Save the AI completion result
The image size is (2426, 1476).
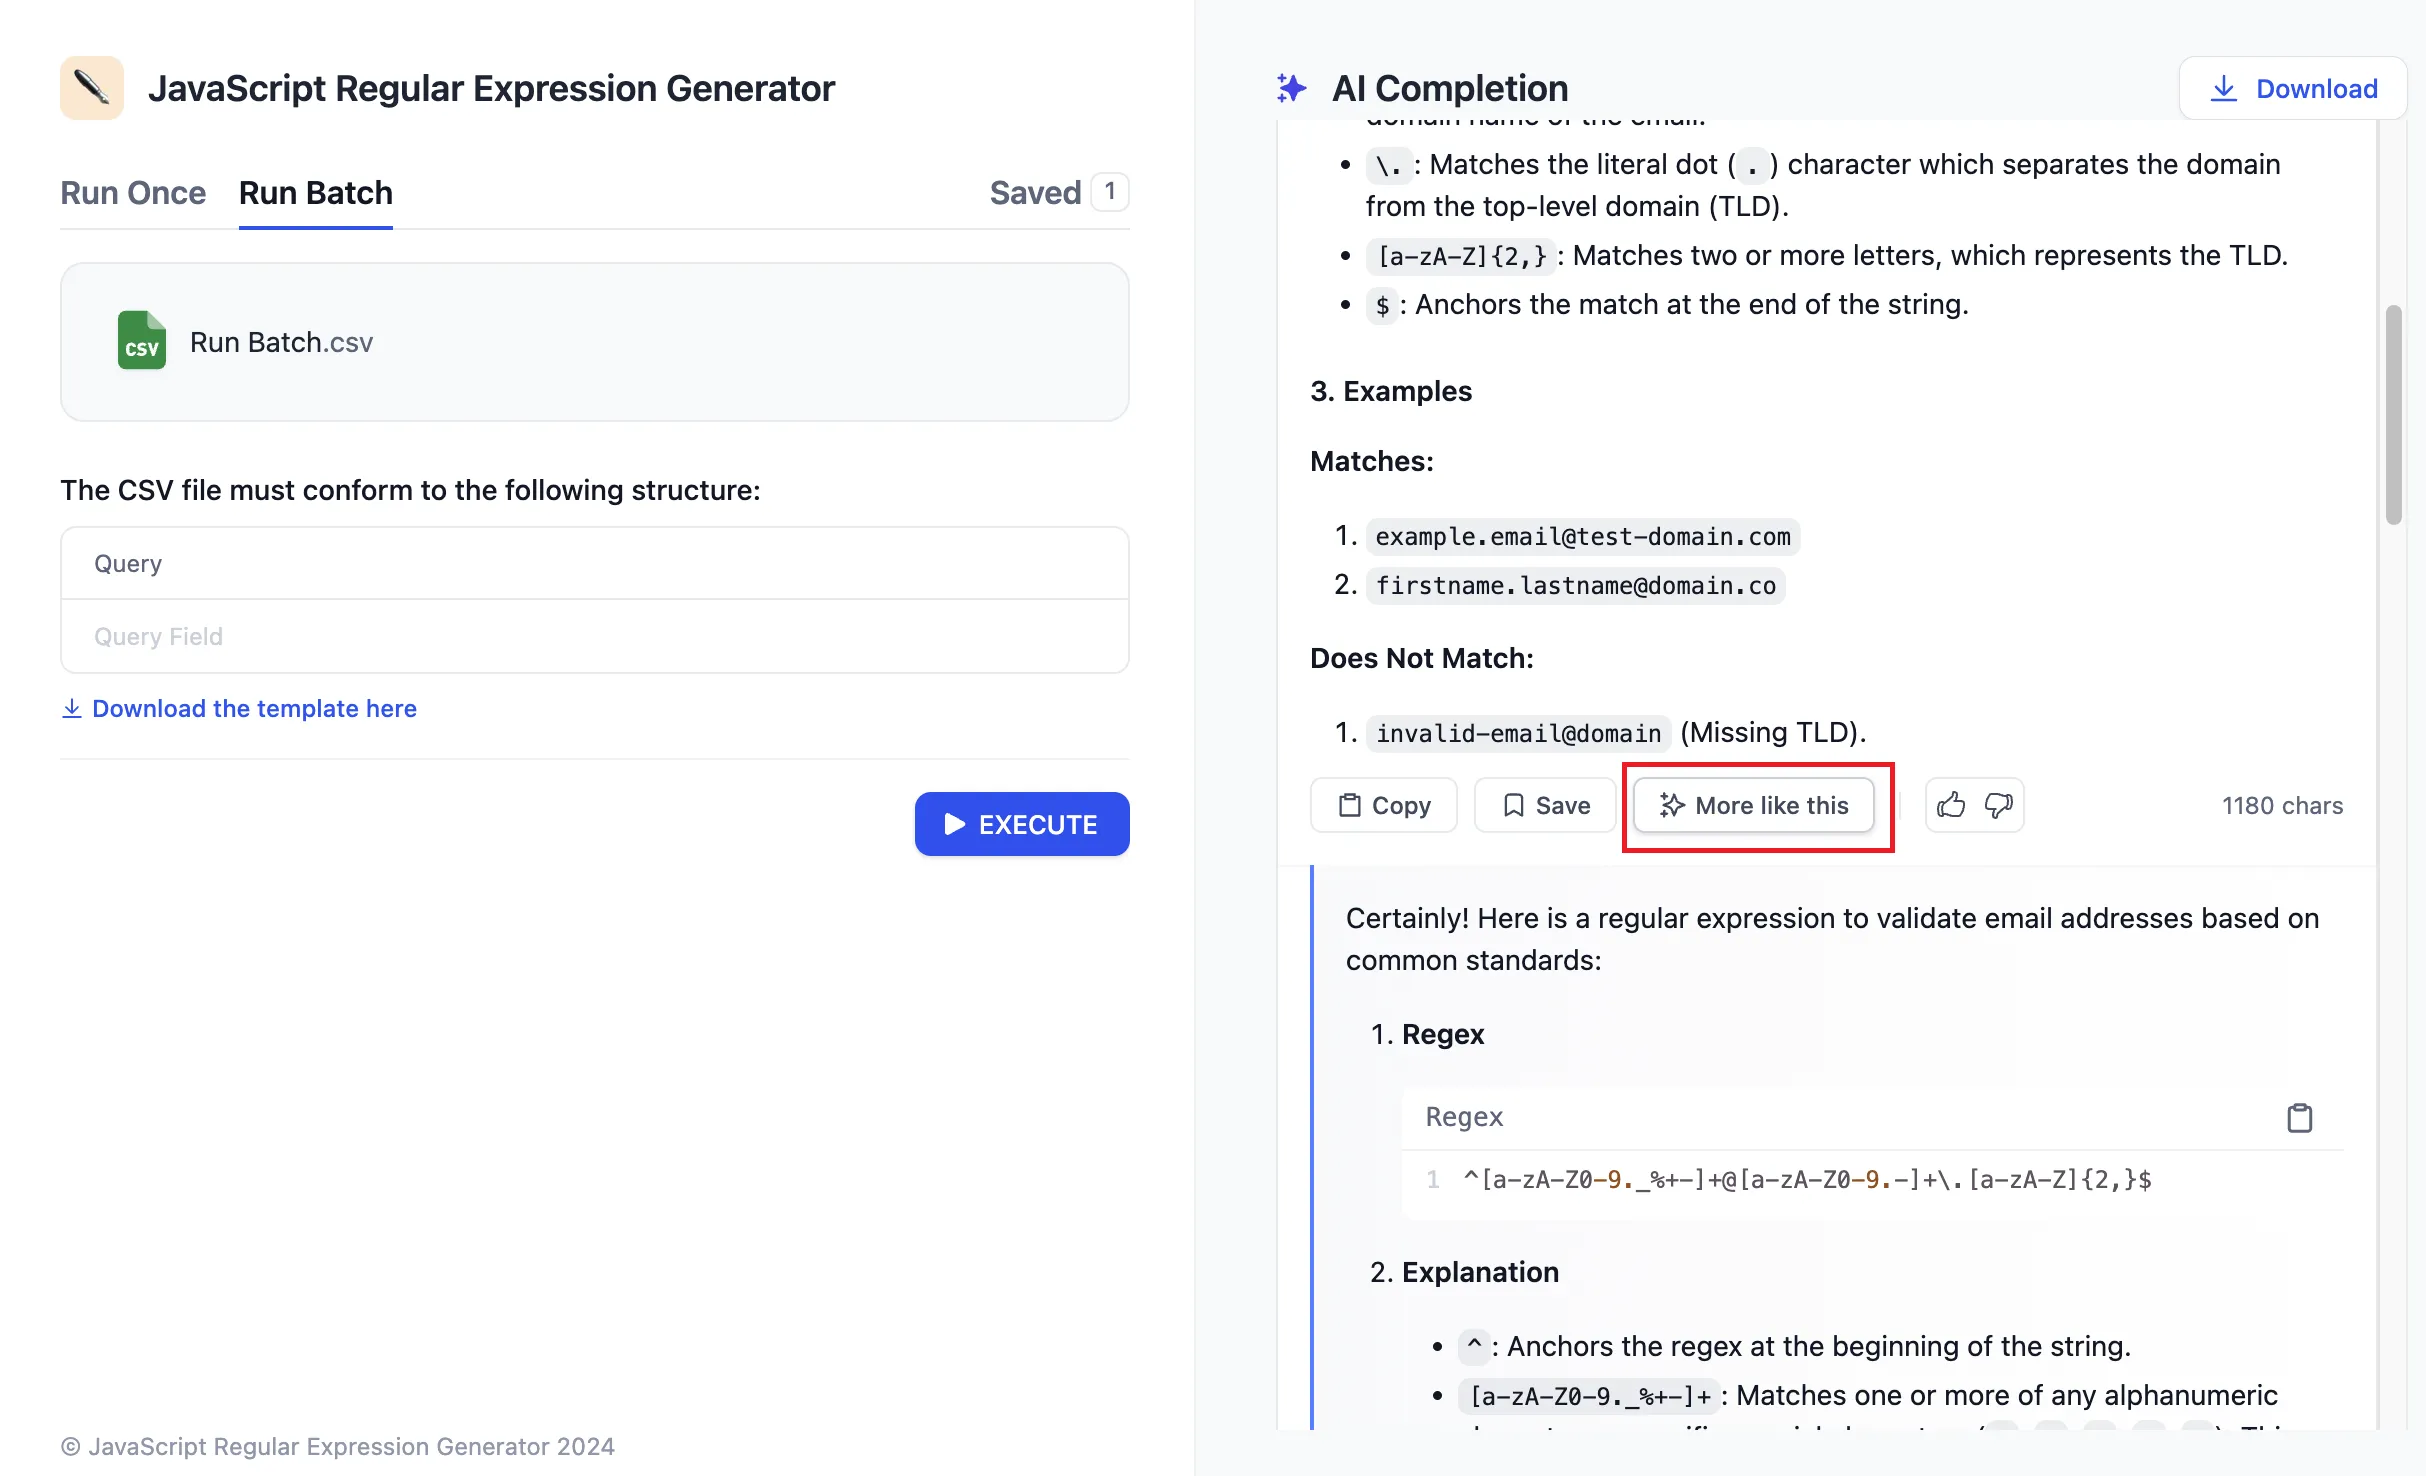1545,805
